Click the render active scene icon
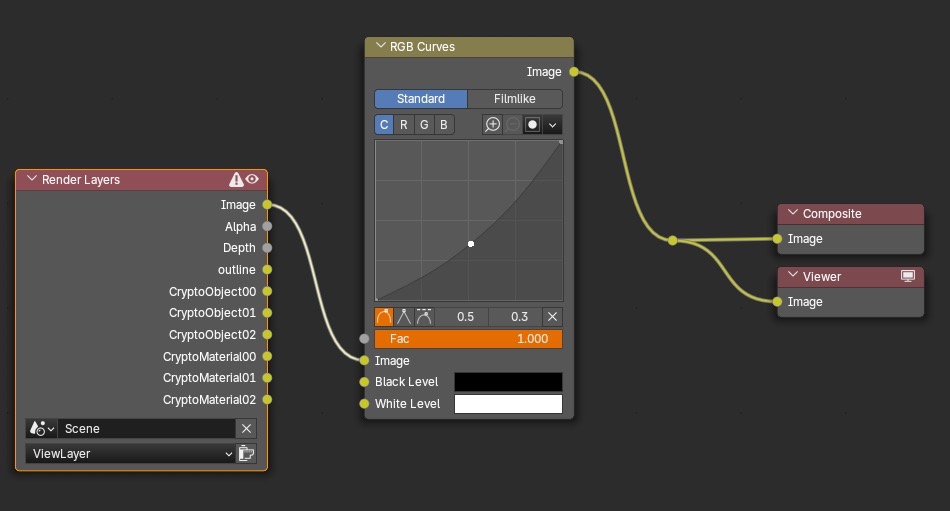The height and width of the screenshot is (511, 950). coord(247,453)
